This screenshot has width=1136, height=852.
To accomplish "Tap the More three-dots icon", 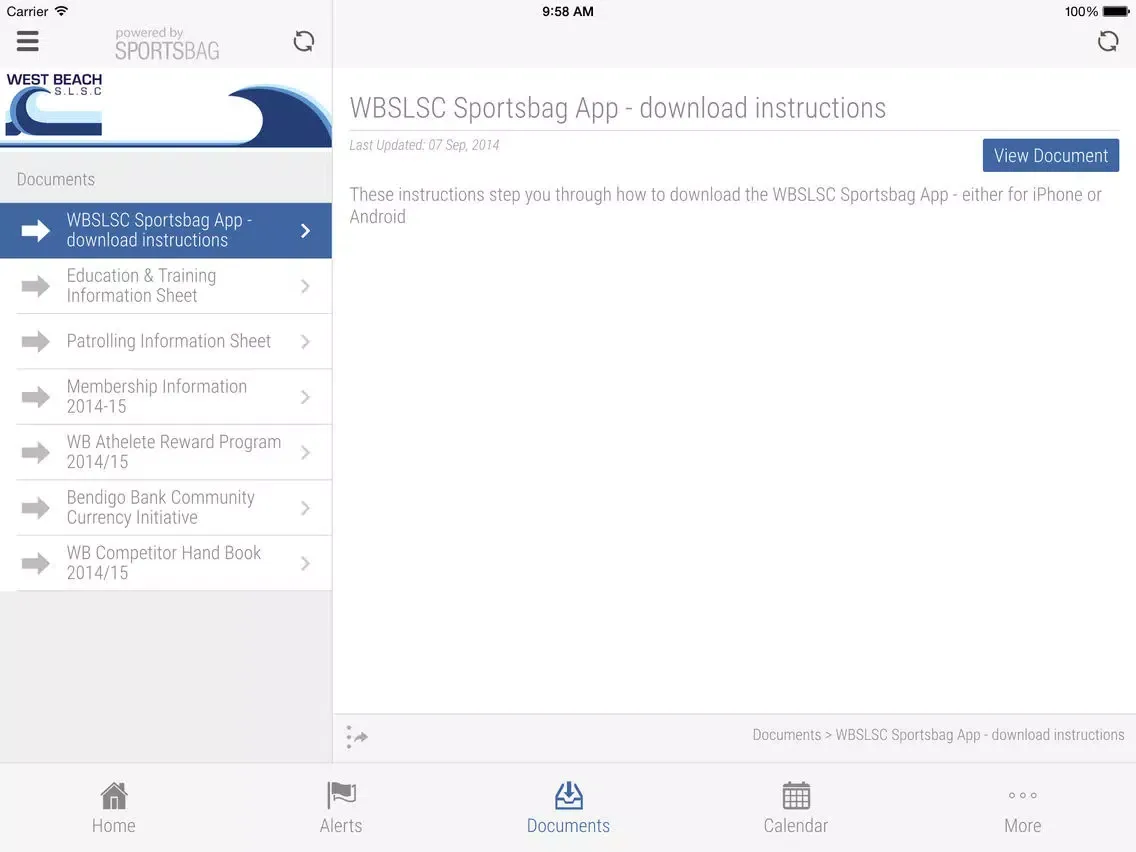I will click(1022, 795).
